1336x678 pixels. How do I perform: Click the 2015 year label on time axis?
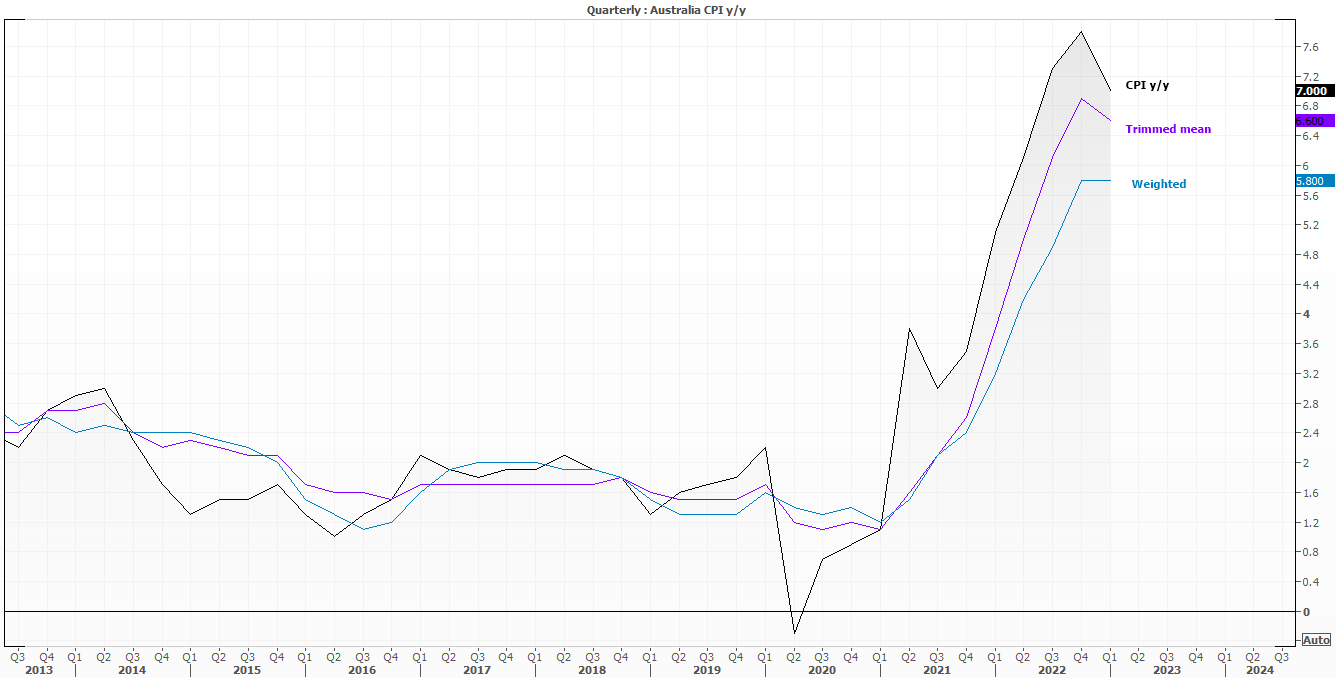pyautogui.click(x=247, y=670)
